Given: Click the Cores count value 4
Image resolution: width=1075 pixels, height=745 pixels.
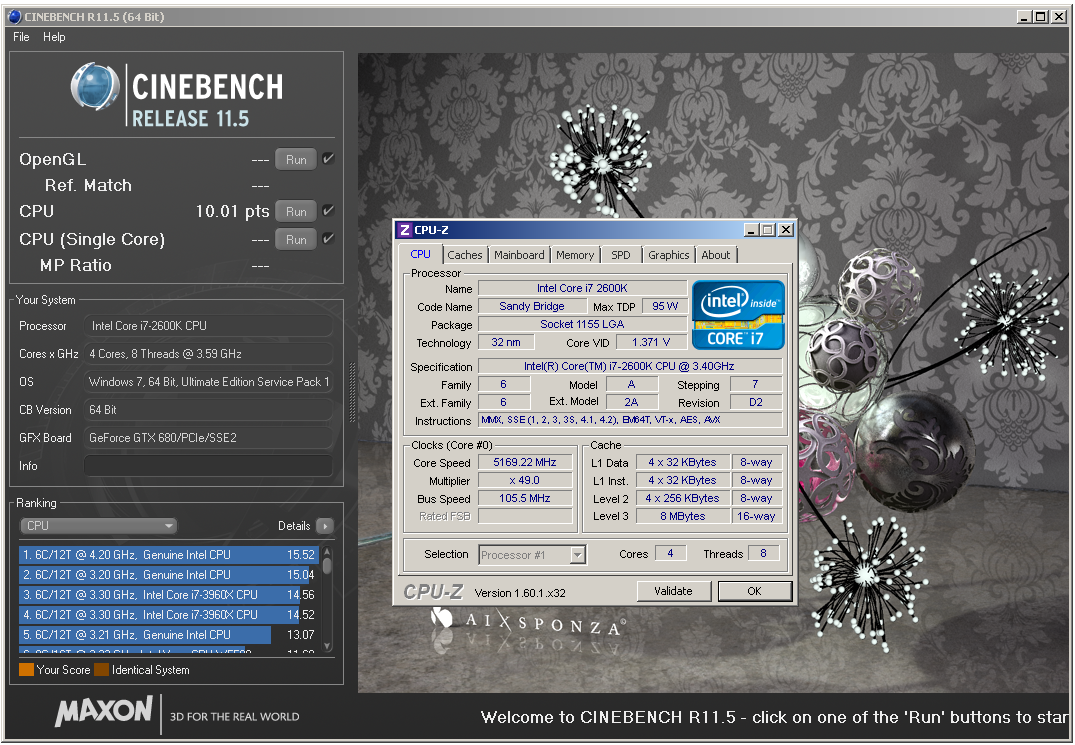Looking at the screenshot, I should pos(670,553).
